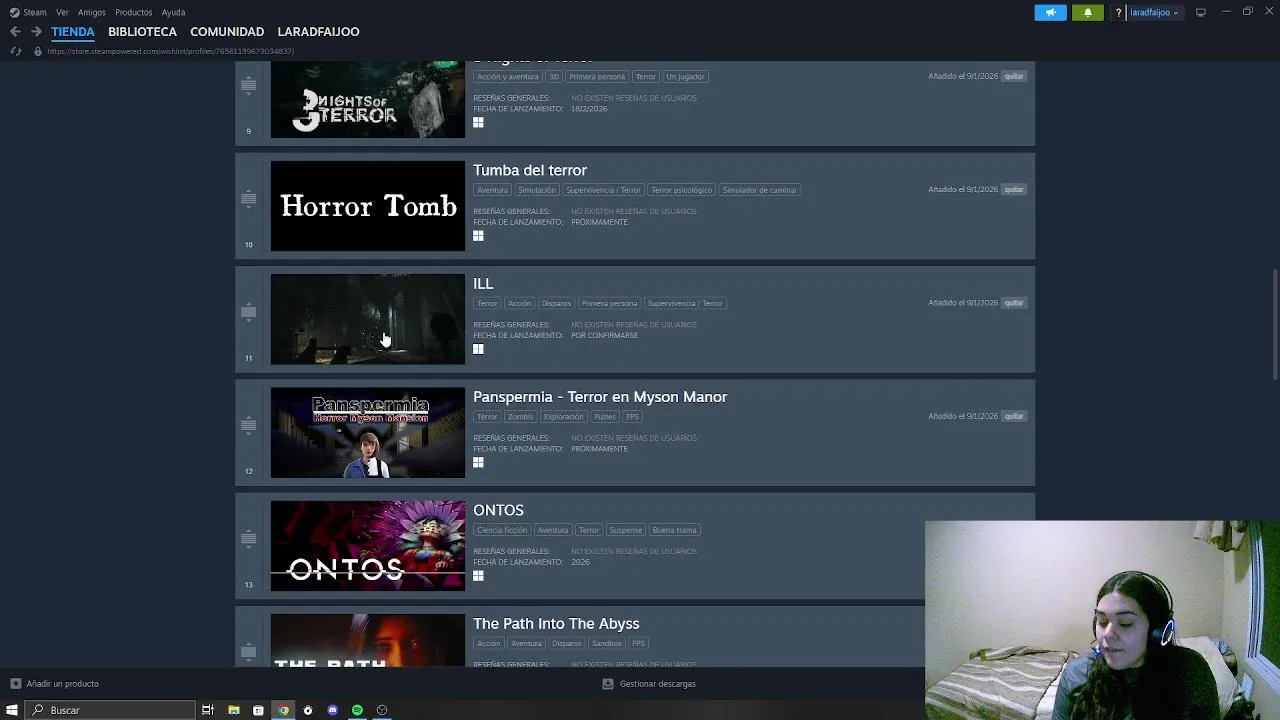Select the Zombis tag on Panspermia
Screen dimensions: 1280x720
520,417
